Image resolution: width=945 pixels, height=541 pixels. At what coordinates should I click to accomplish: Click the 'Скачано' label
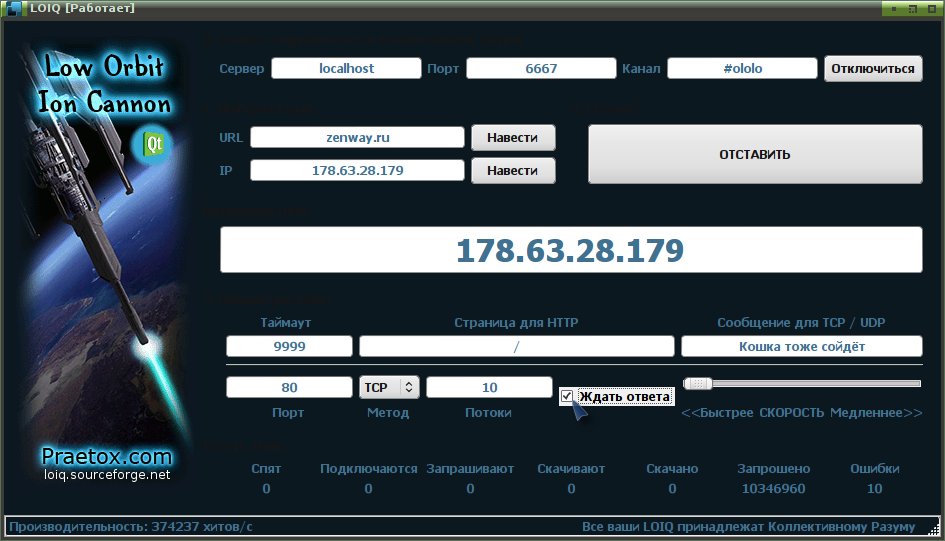tap(672, 469)
